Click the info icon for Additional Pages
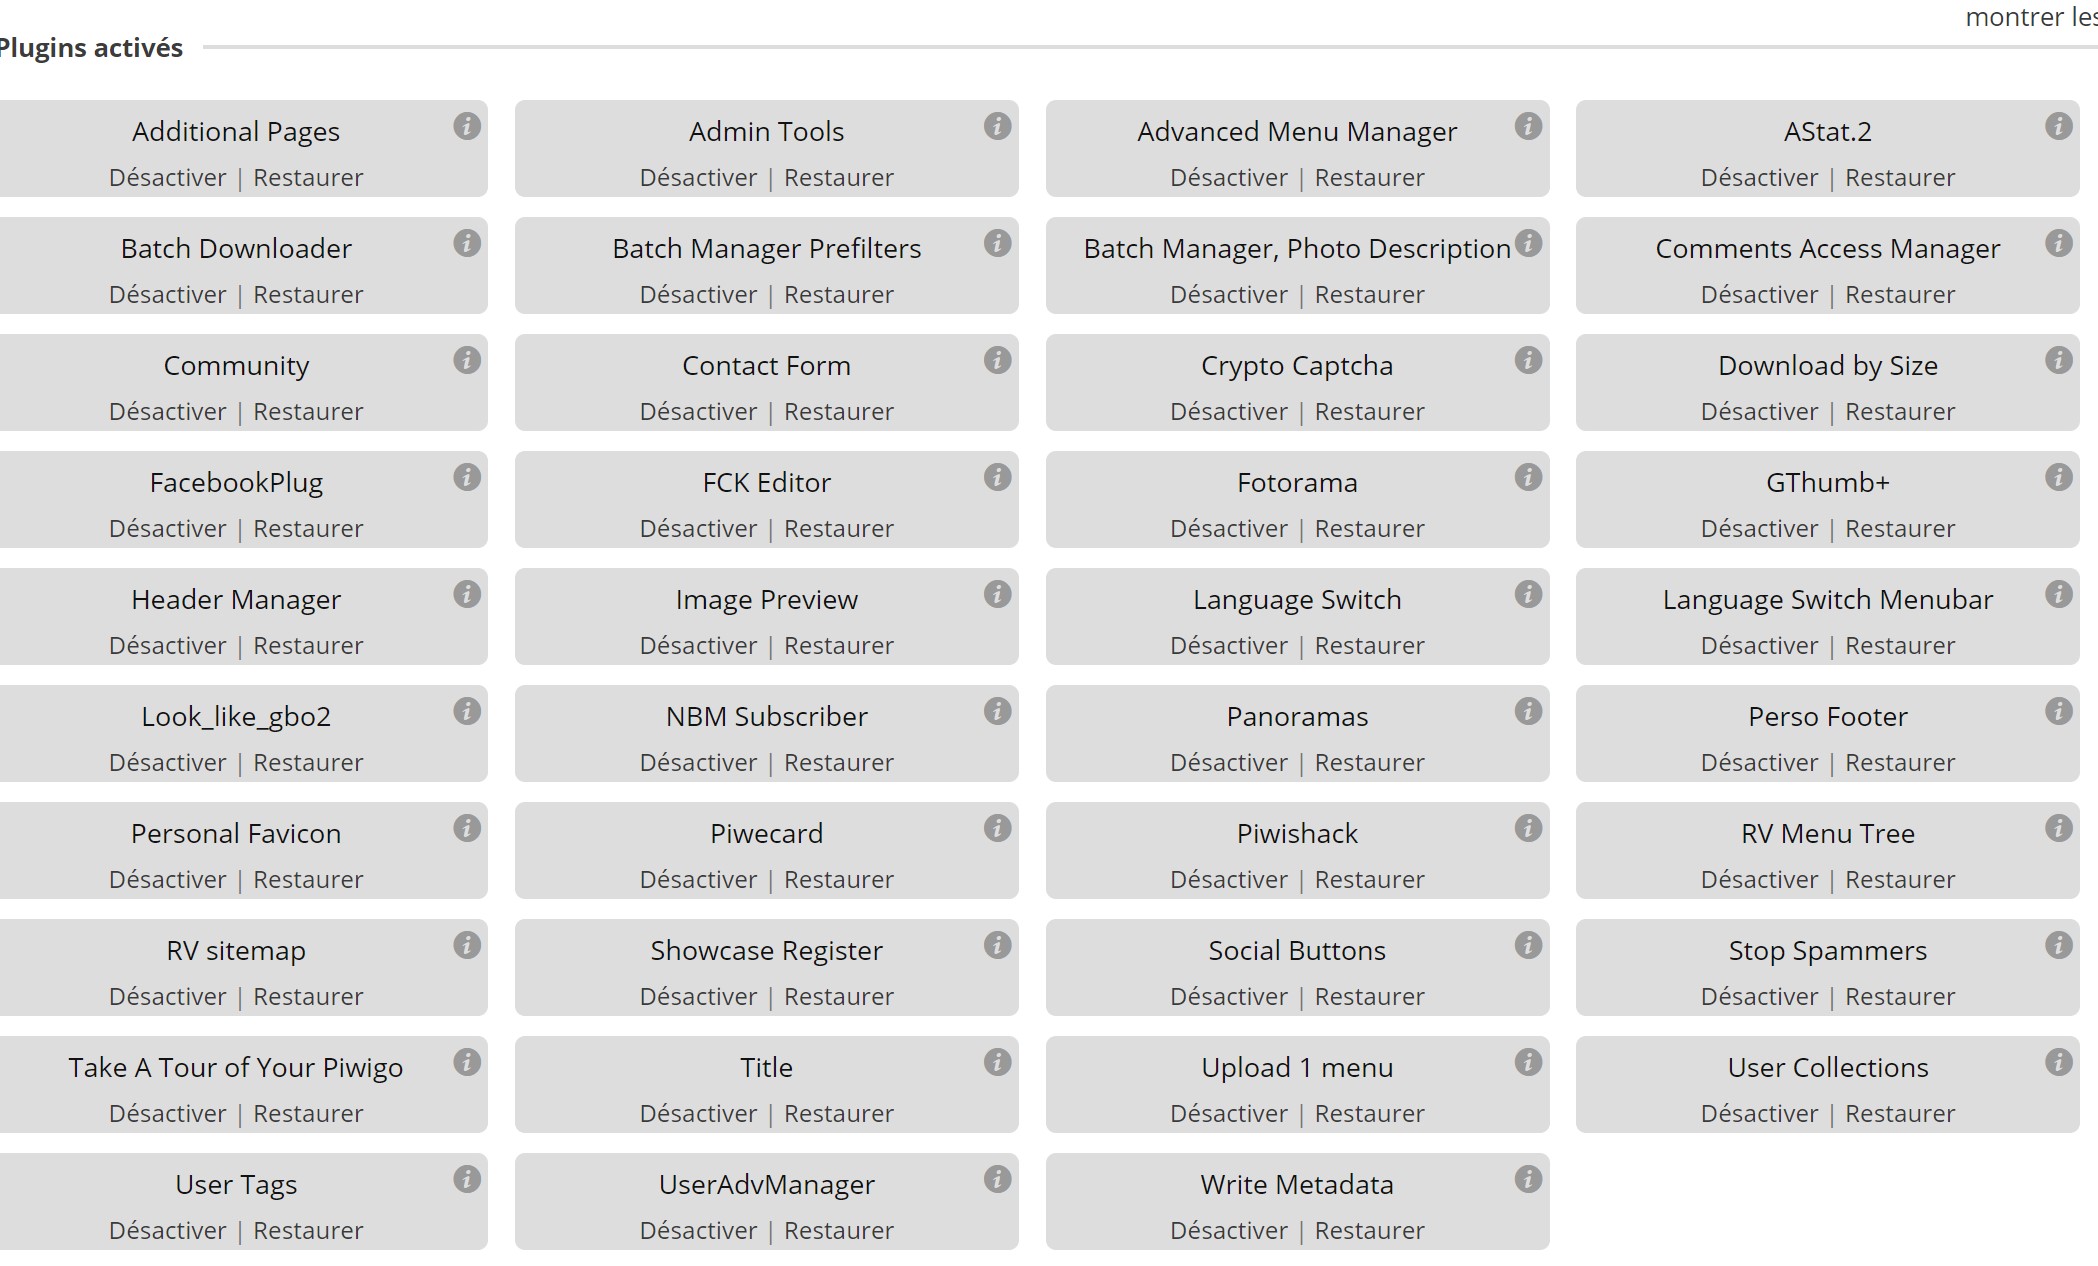 coord(467,126)
